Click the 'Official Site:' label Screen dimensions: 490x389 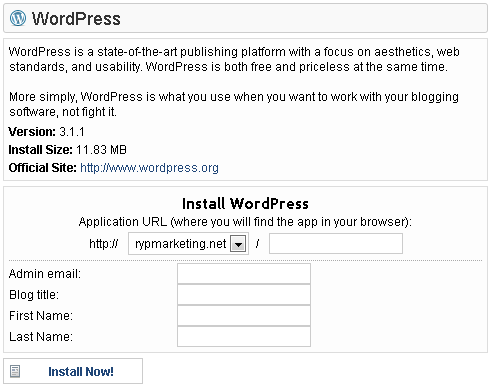[x=42, y=168]
